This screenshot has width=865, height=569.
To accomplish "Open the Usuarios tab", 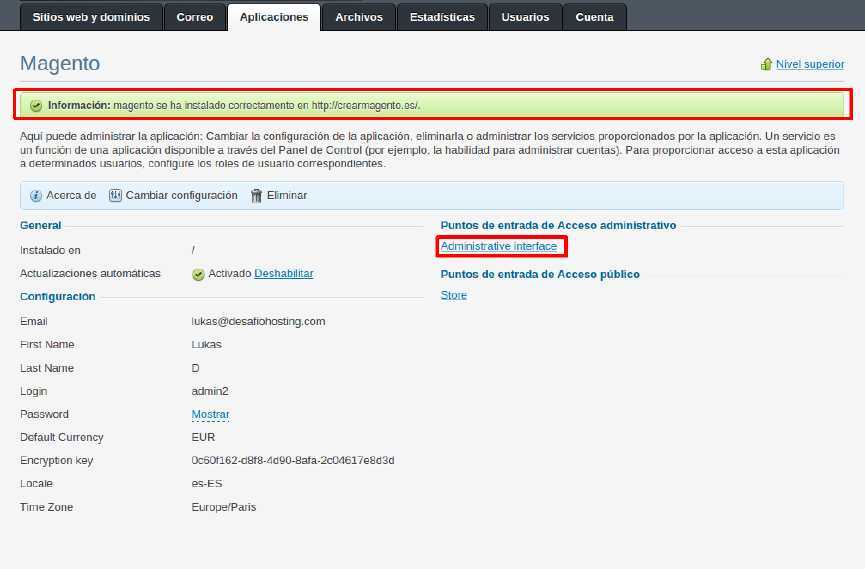I will pos(525,17).
